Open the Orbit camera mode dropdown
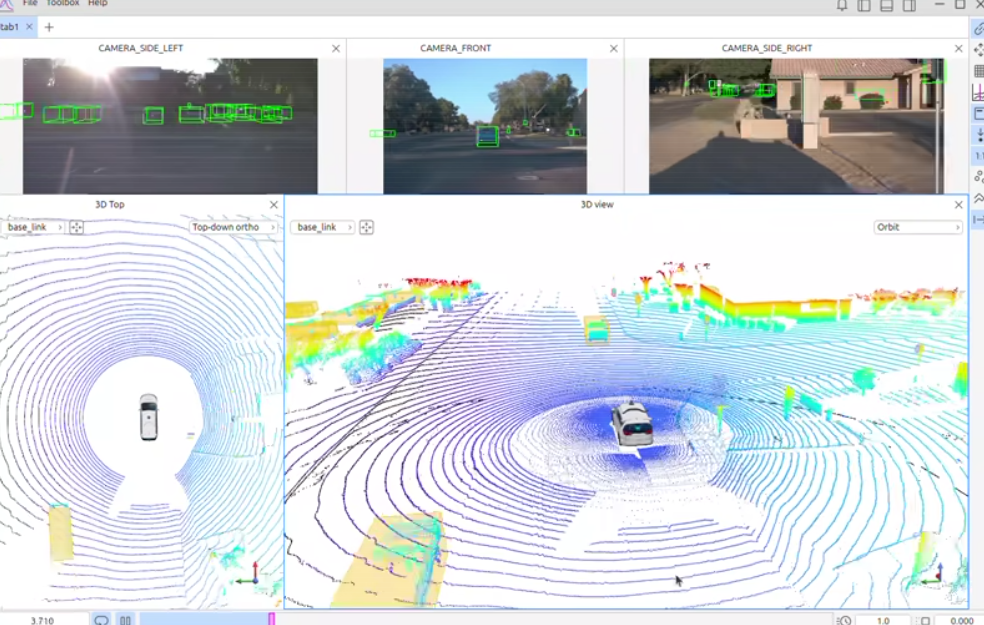This screenshot has width=984, height=625. tap(918, 227)
